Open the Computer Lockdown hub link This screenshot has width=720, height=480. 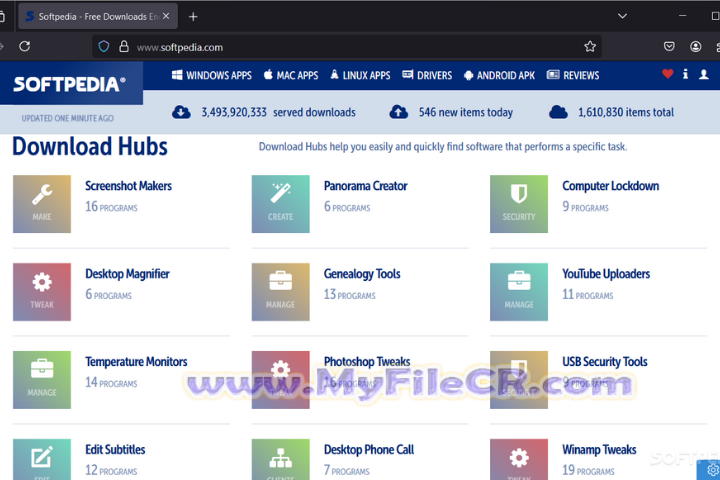[x=611, y=186]
